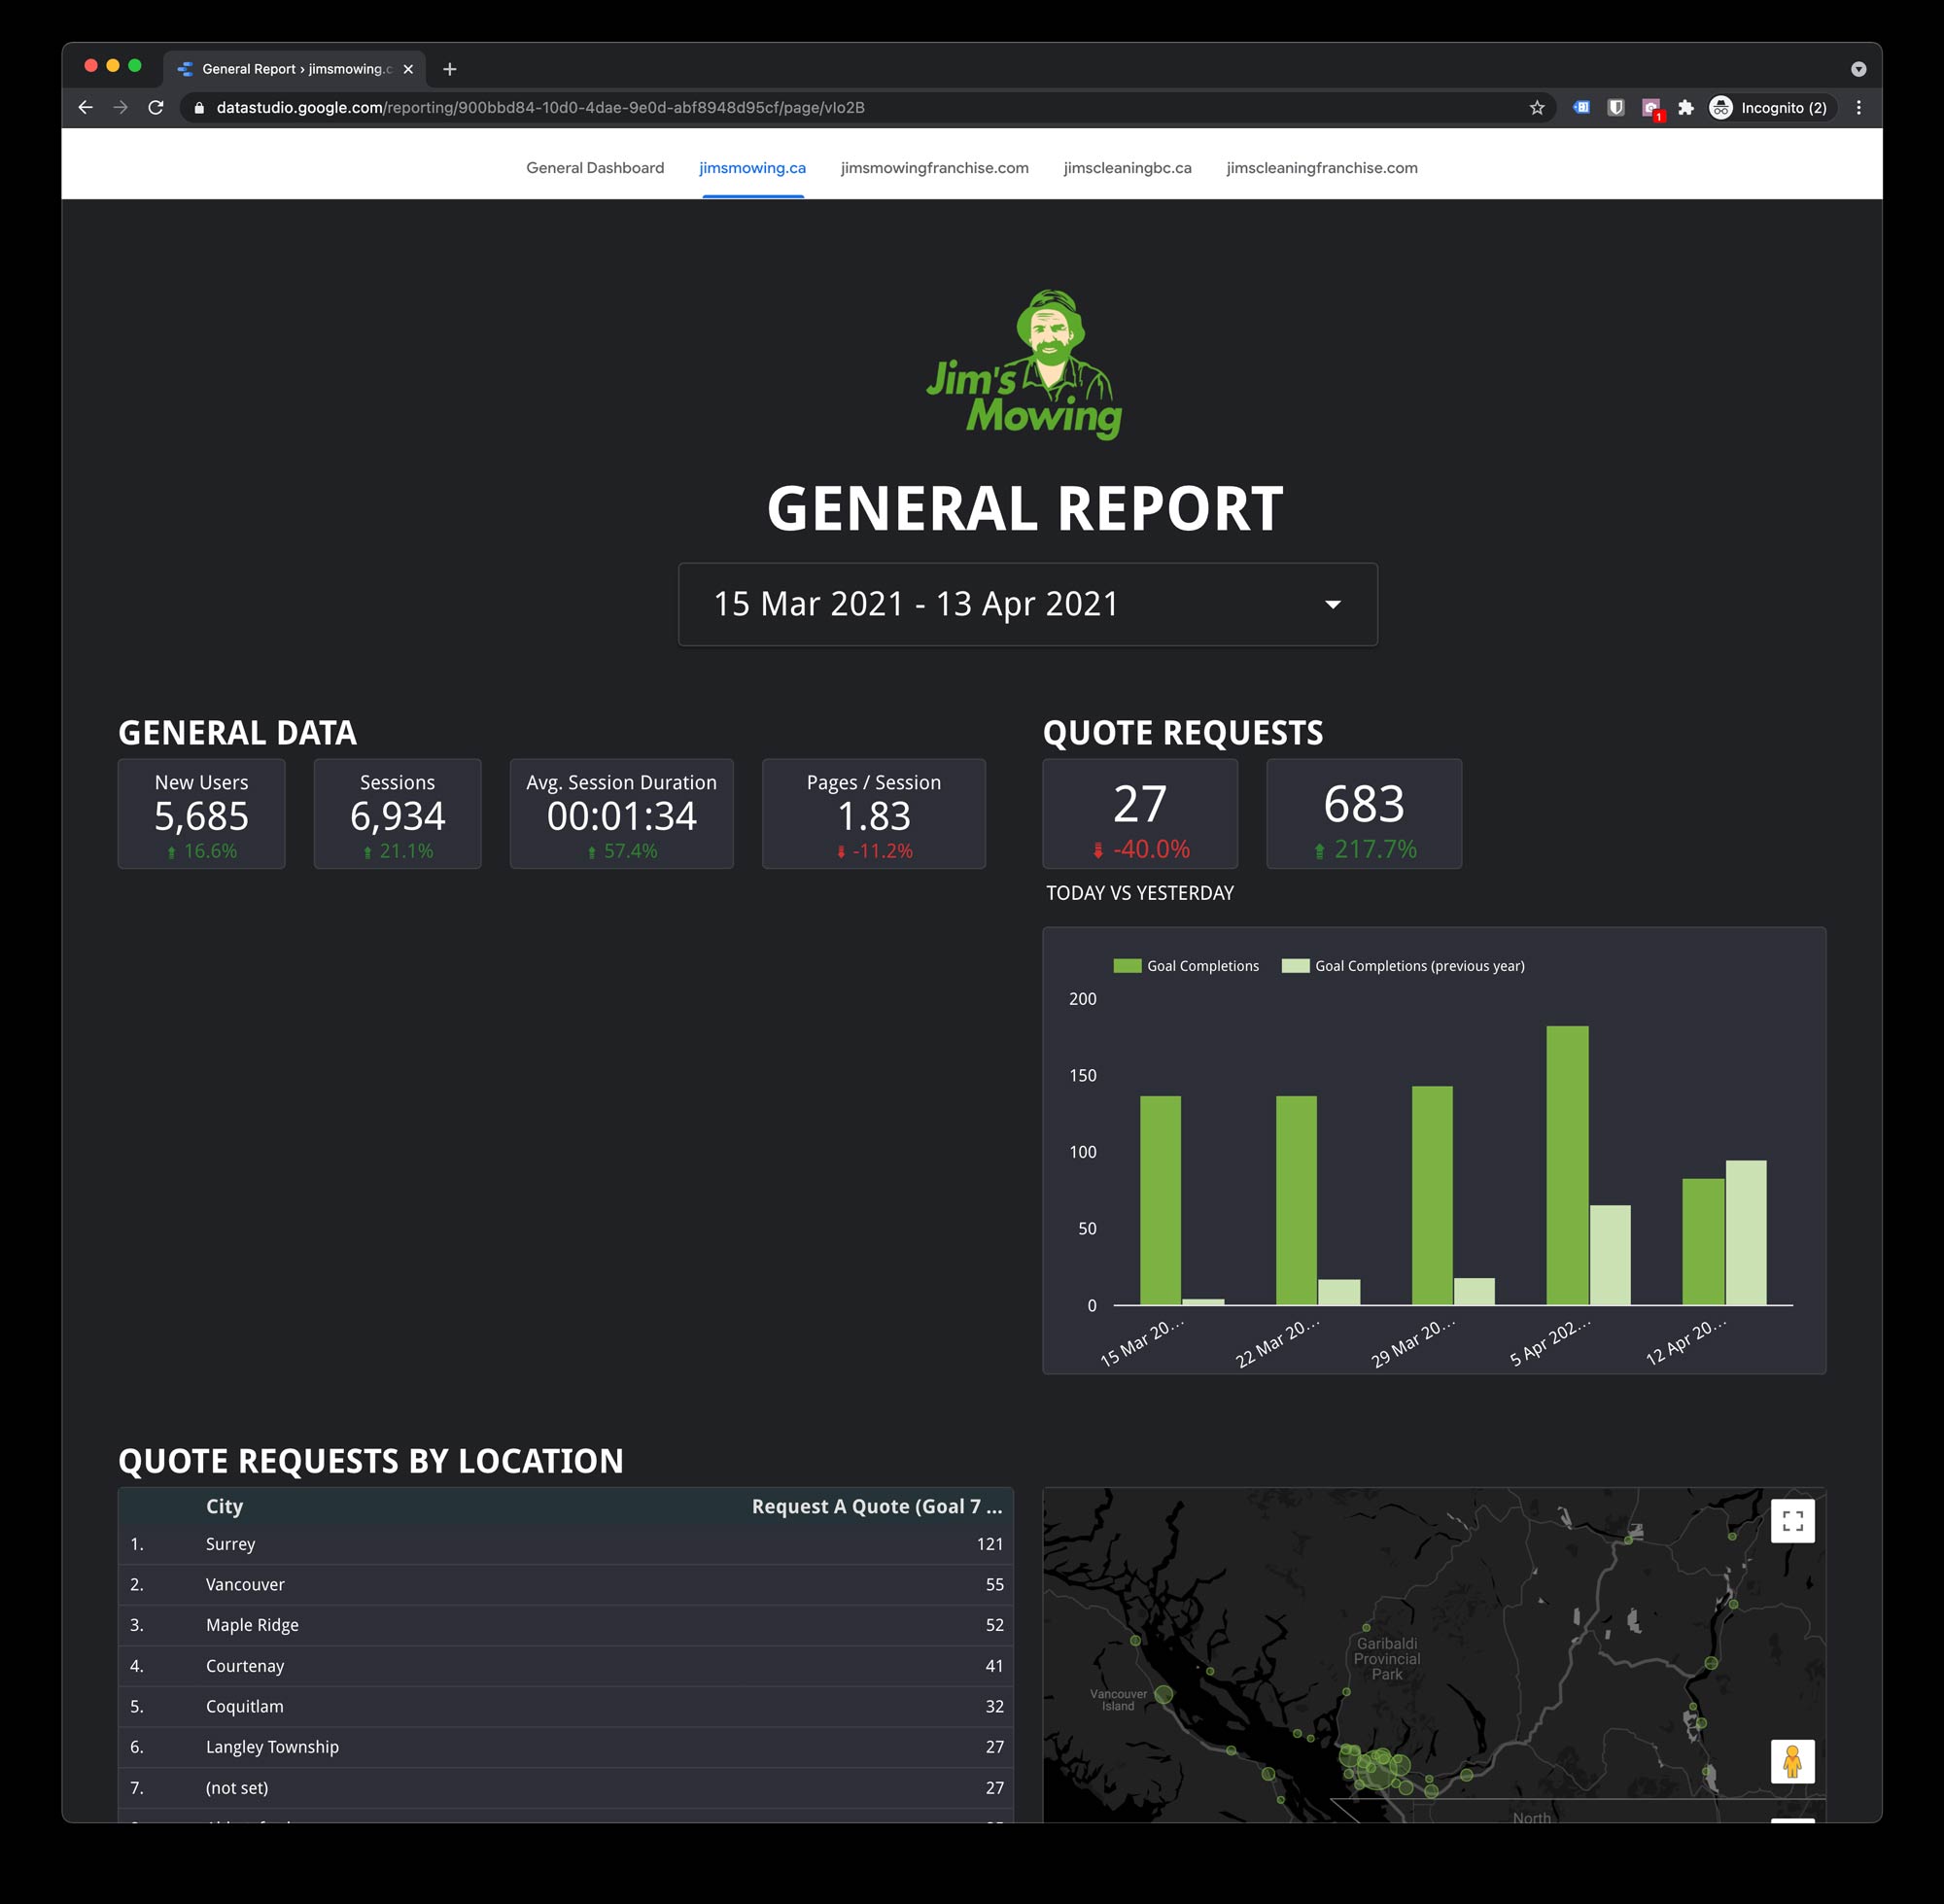The height and width of the screenshot is (1904, 1944).
Task: Click the previous year legend swatch
Action: [x=1295, y=966]
